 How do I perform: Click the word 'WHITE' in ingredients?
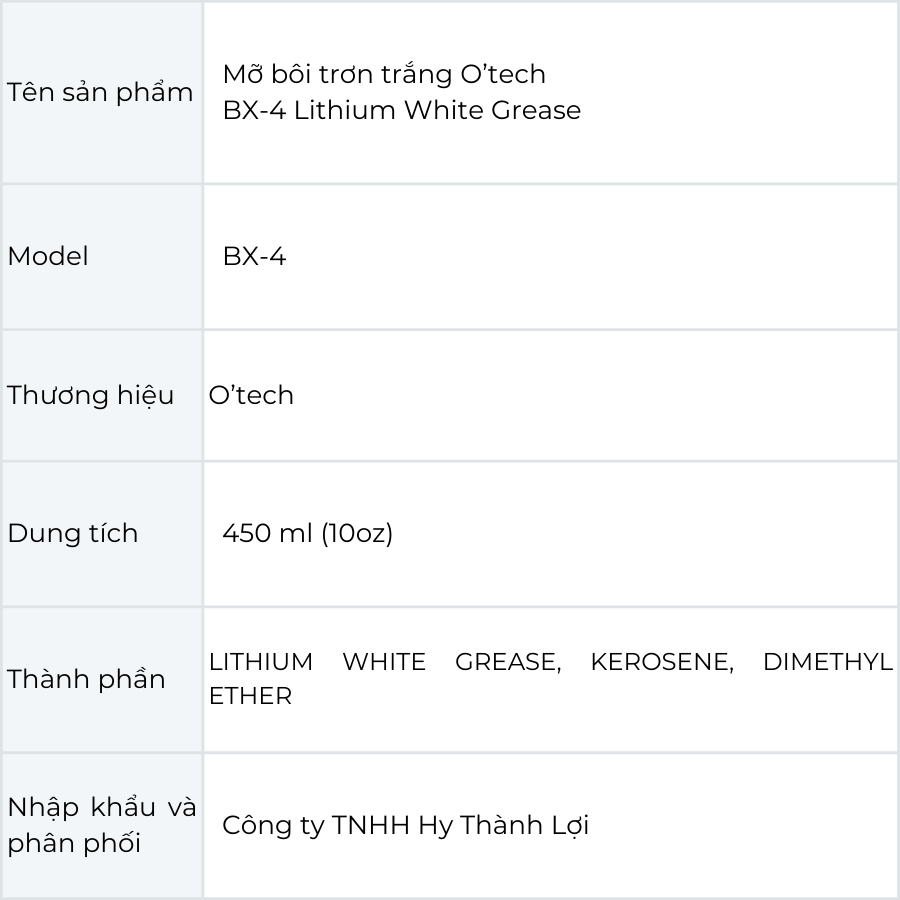[384, 662]
